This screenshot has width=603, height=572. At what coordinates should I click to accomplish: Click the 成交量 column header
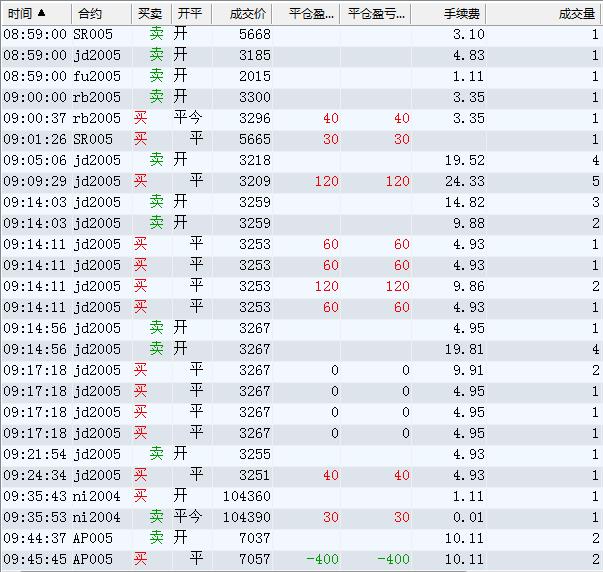tap(544, 14)
